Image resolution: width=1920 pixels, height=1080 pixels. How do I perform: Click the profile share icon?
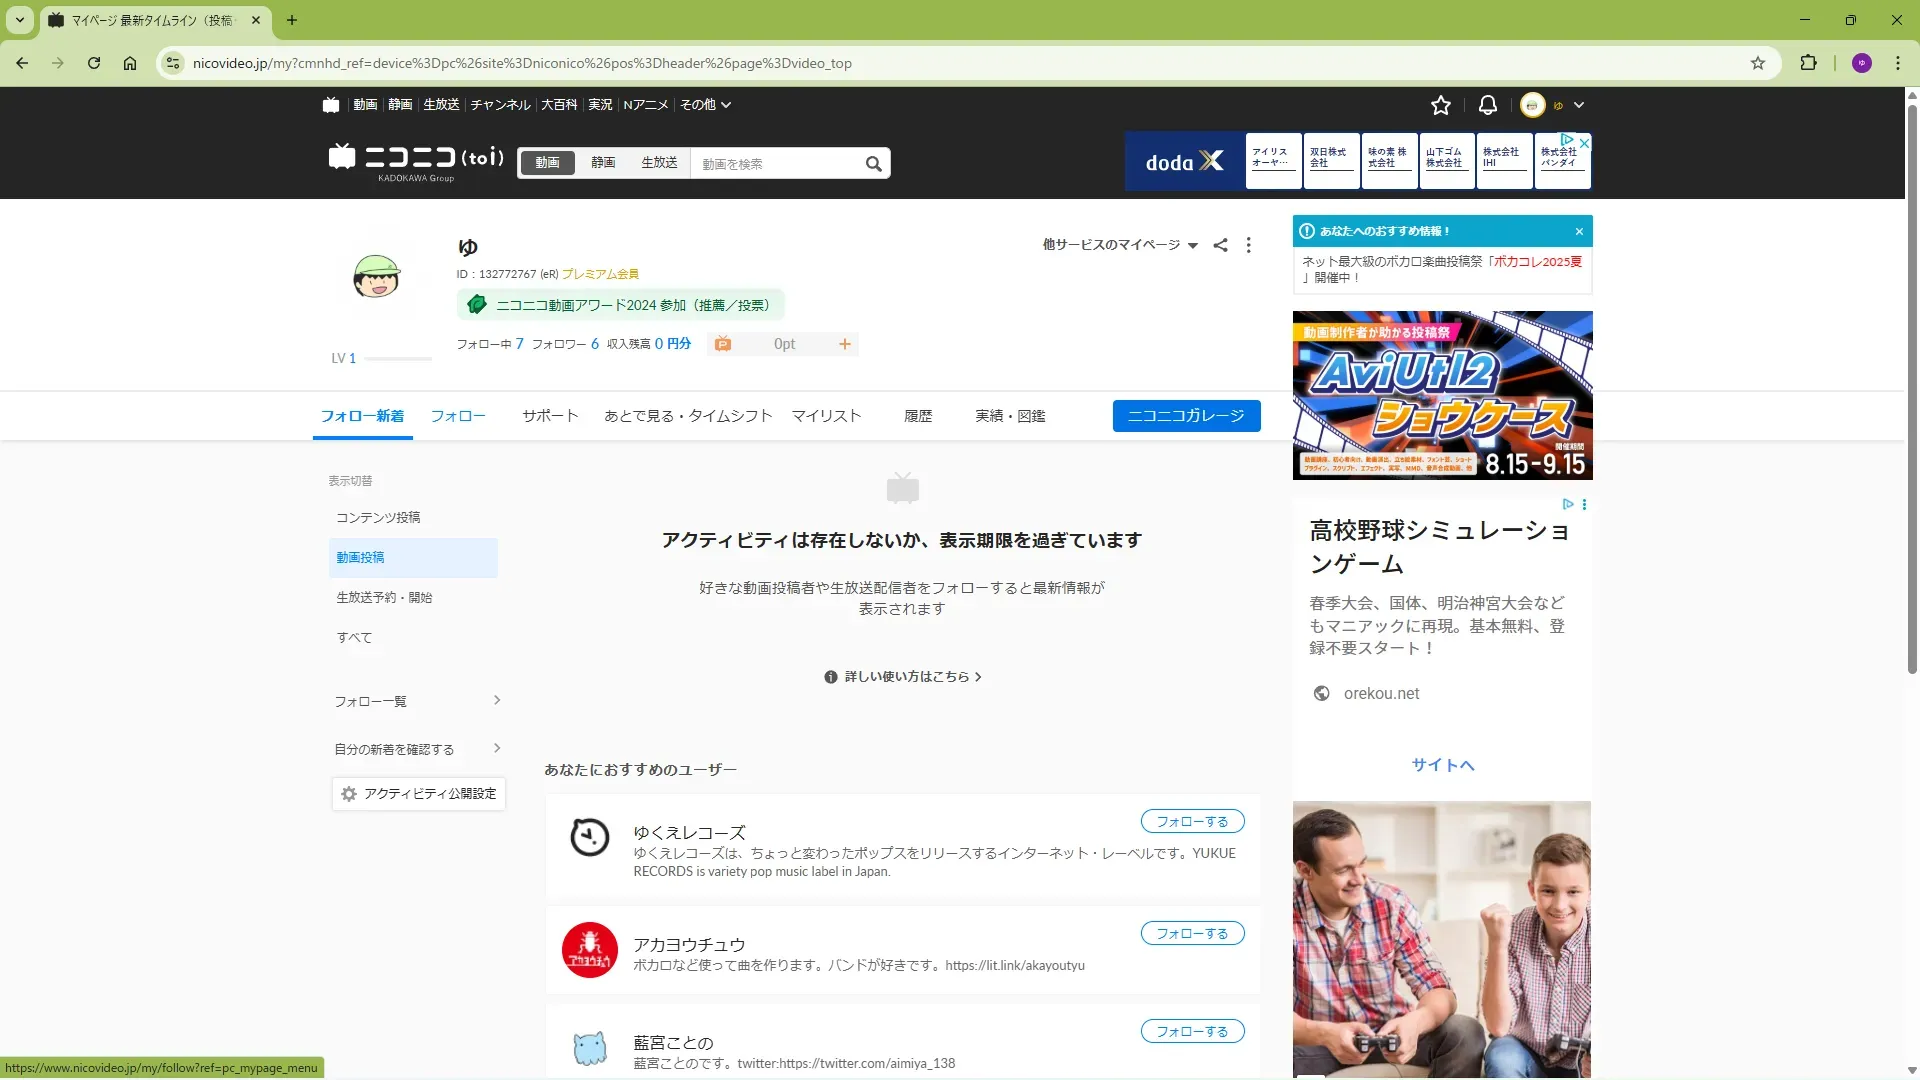click(x=1220, y=245)
